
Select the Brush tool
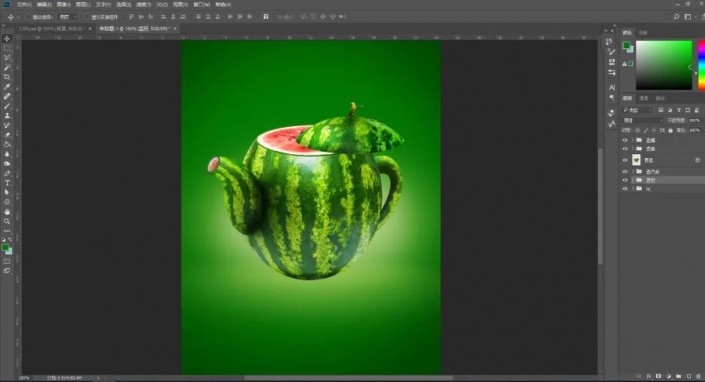click(x=7, y=106)
